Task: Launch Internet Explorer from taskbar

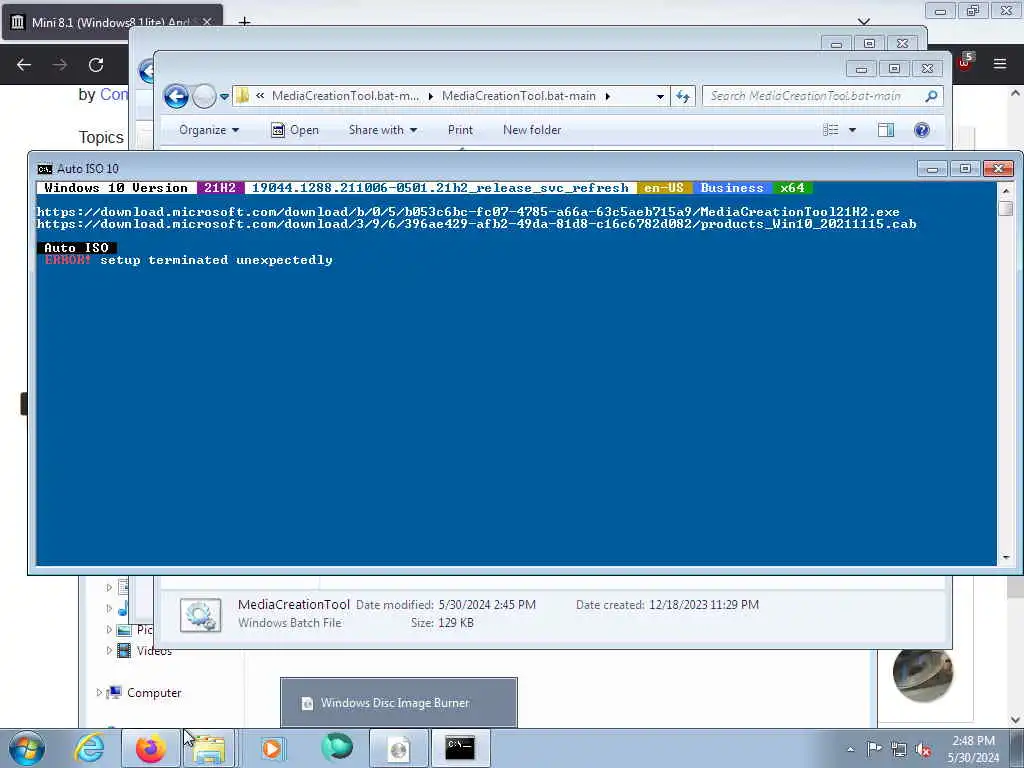Action: click(x=89, y=748)
